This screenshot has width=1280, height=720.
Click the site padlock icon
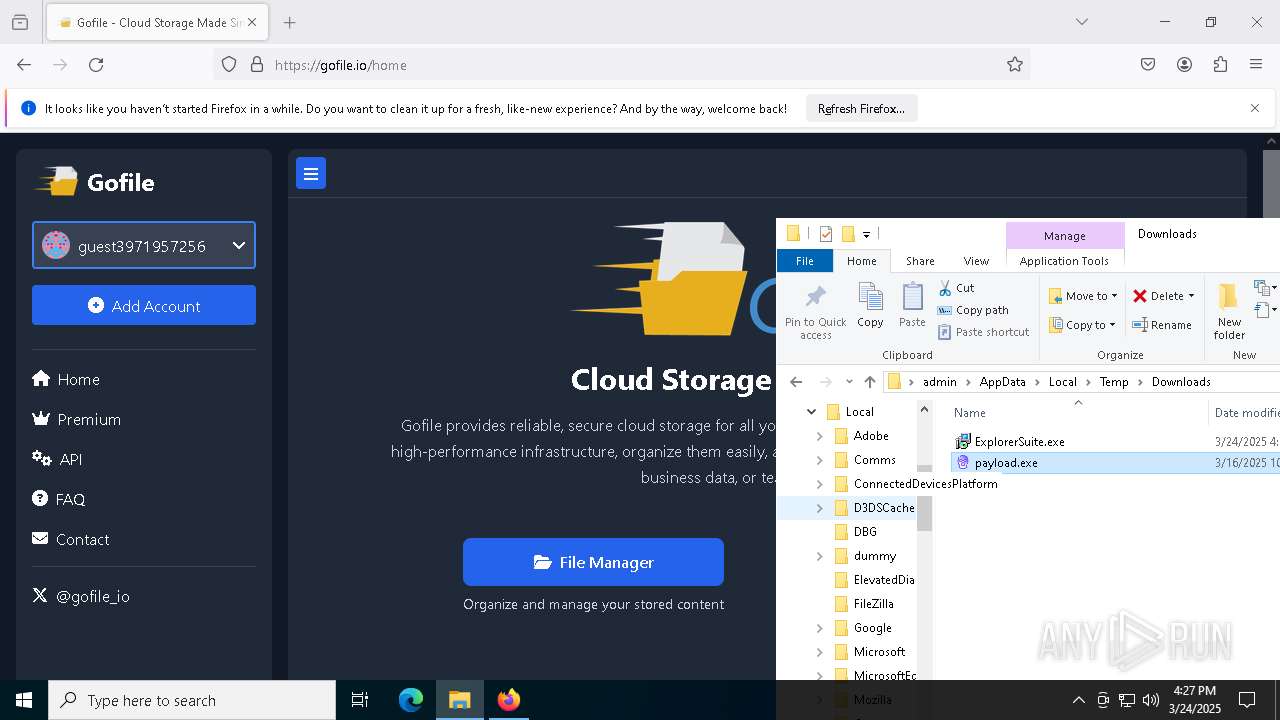tap(257, 65)
